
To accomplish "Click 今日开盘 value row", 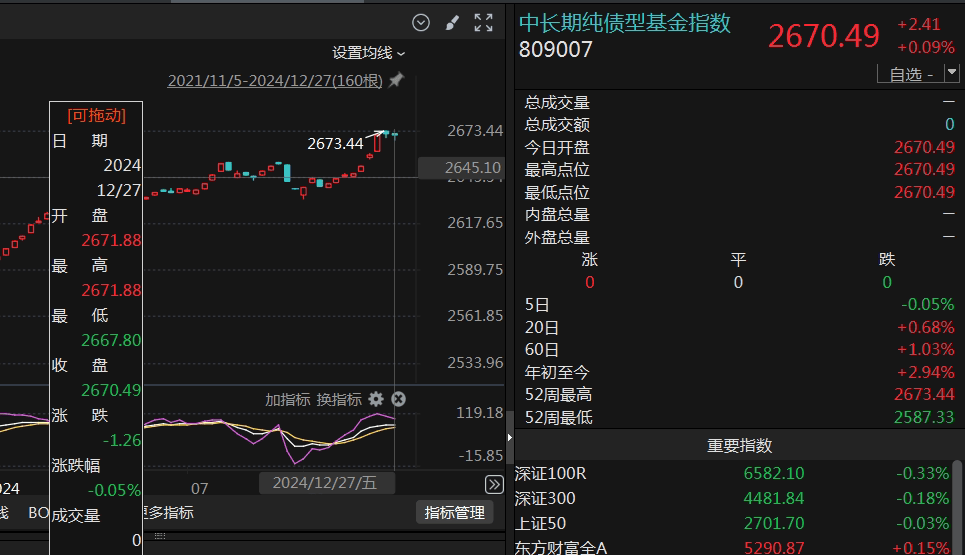I will [x=739, y=148].
